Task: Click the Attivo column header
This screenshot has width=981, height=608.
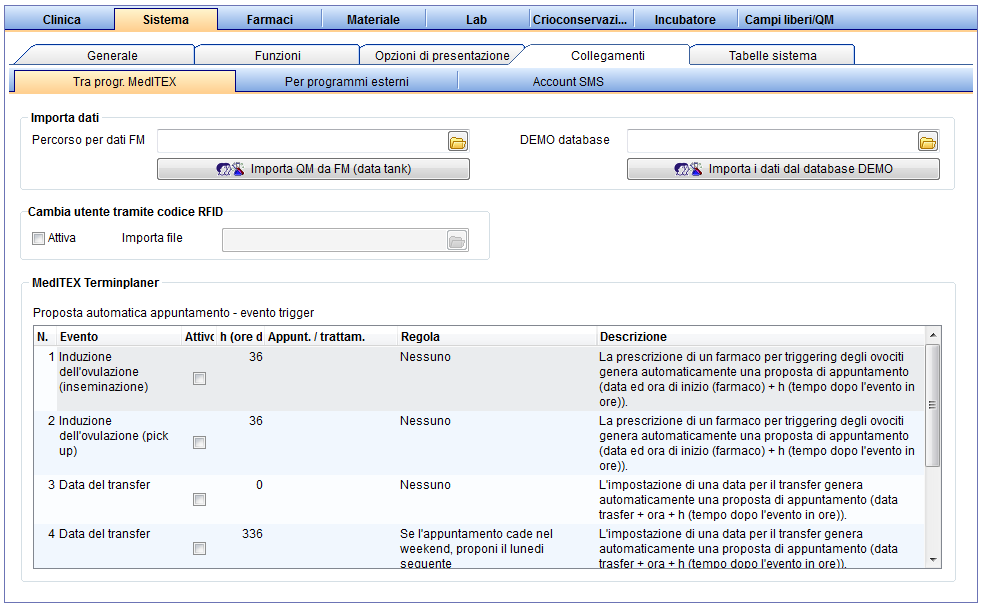Action: point(199,337)
